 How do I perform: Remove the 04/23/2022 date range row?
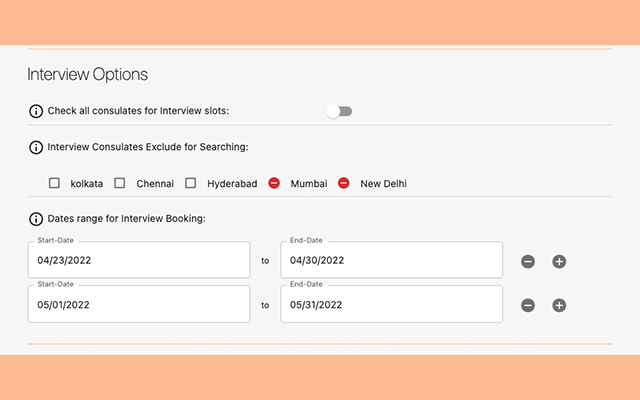528,261
